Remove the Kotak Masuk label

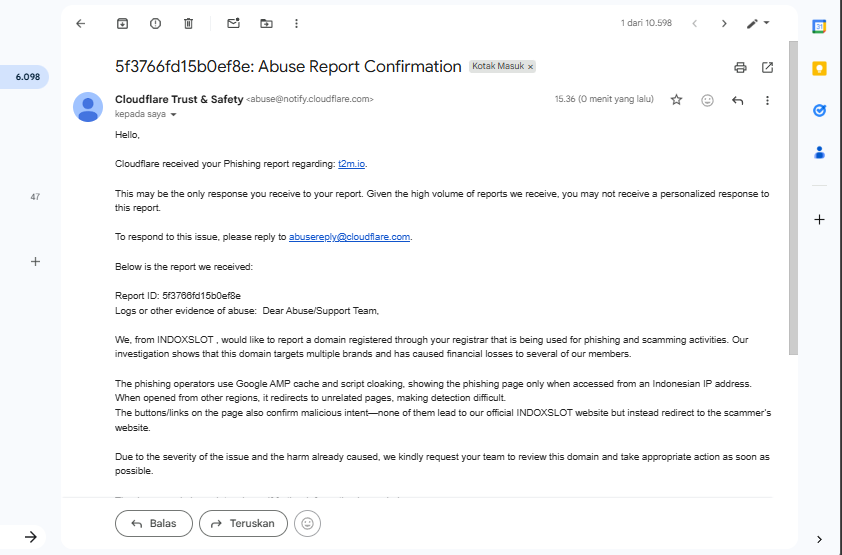531,67
